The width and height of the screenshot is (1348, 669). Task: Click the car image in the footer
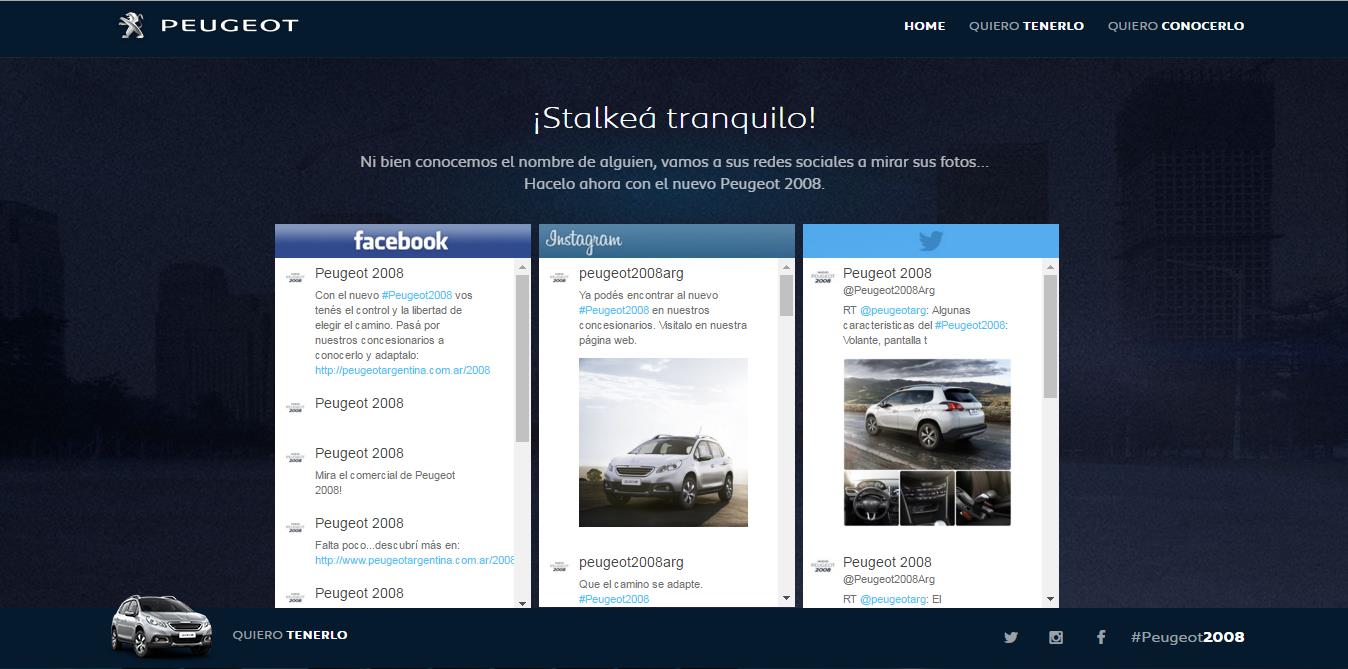pos(161,626)
